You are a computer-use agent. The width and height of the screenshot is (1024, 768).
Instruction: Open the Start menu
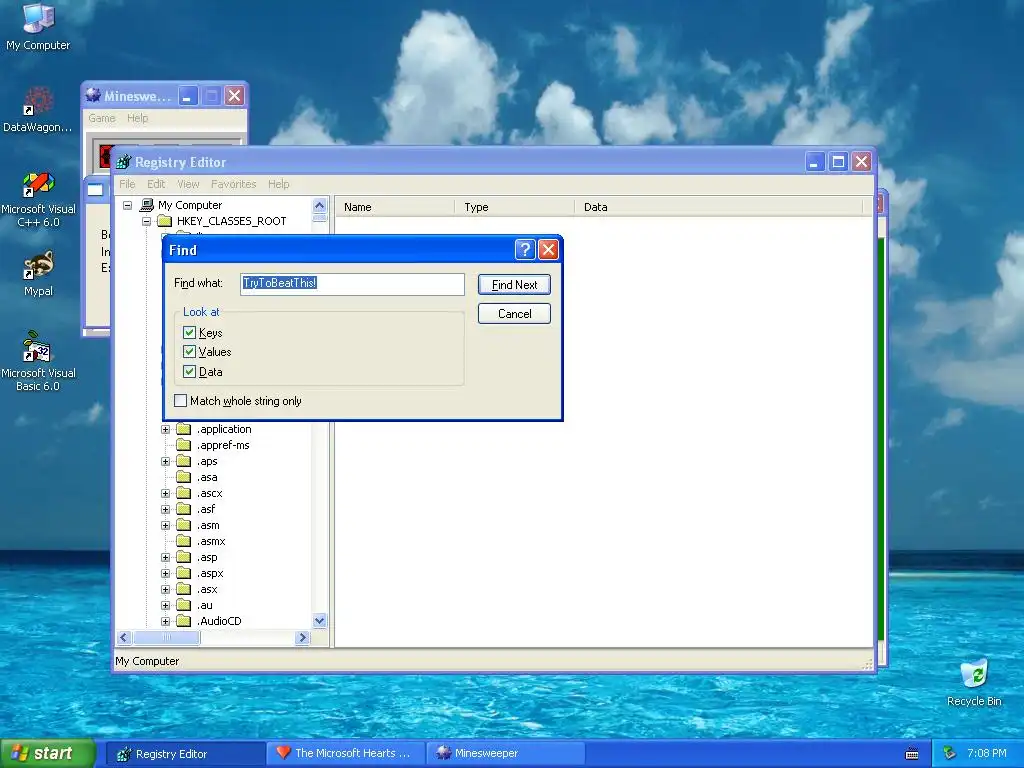tap(46, 754)
